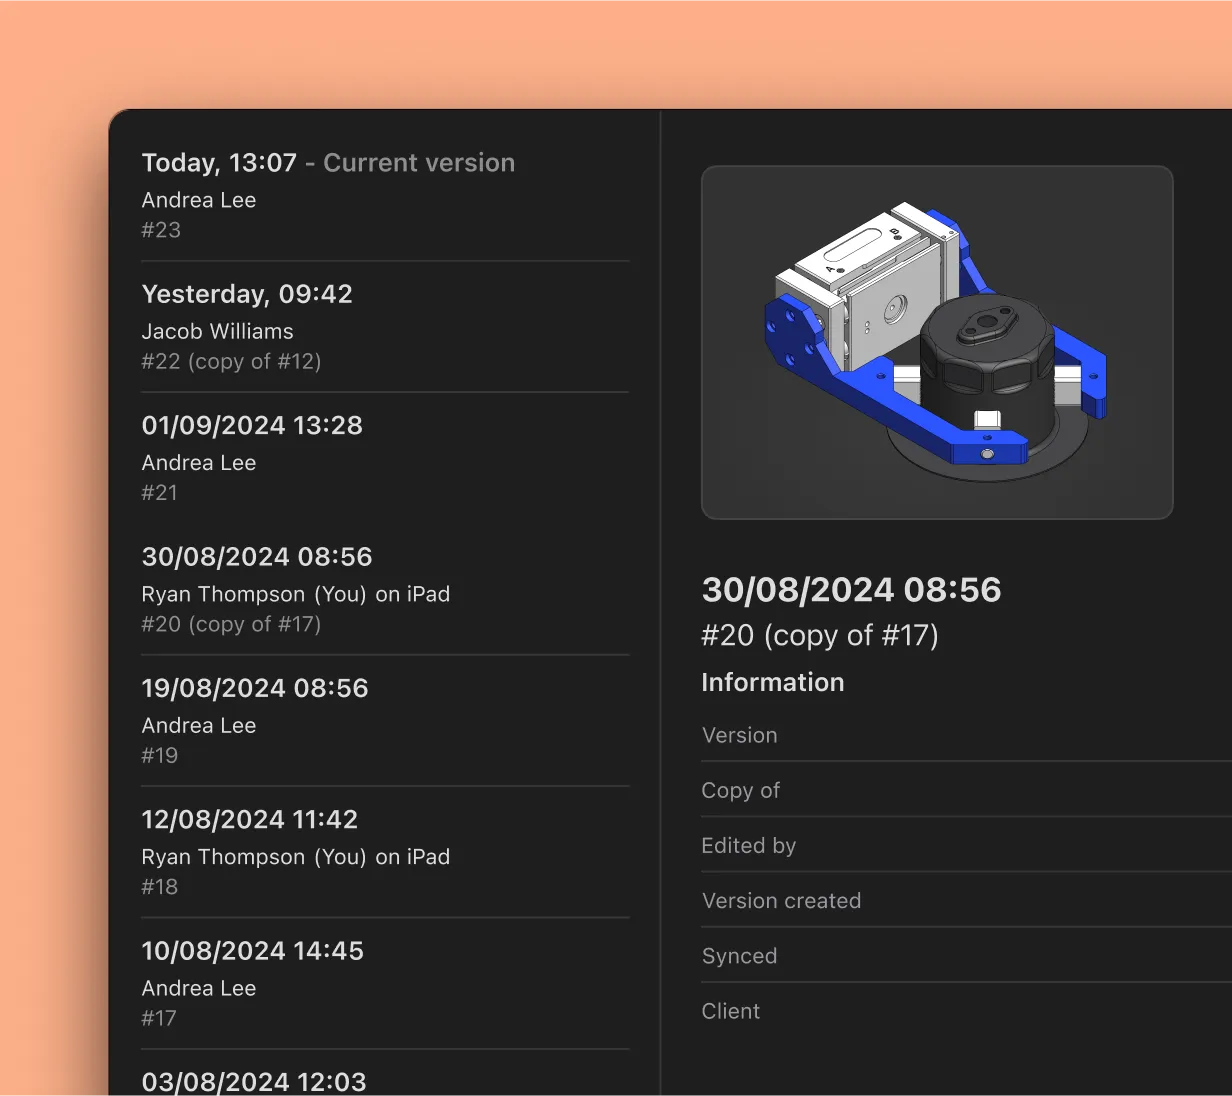This screenshot has height=1096, width=1232.
Task: Click detail panel title 30/08/2024 08:56
Action: [851, 589]
